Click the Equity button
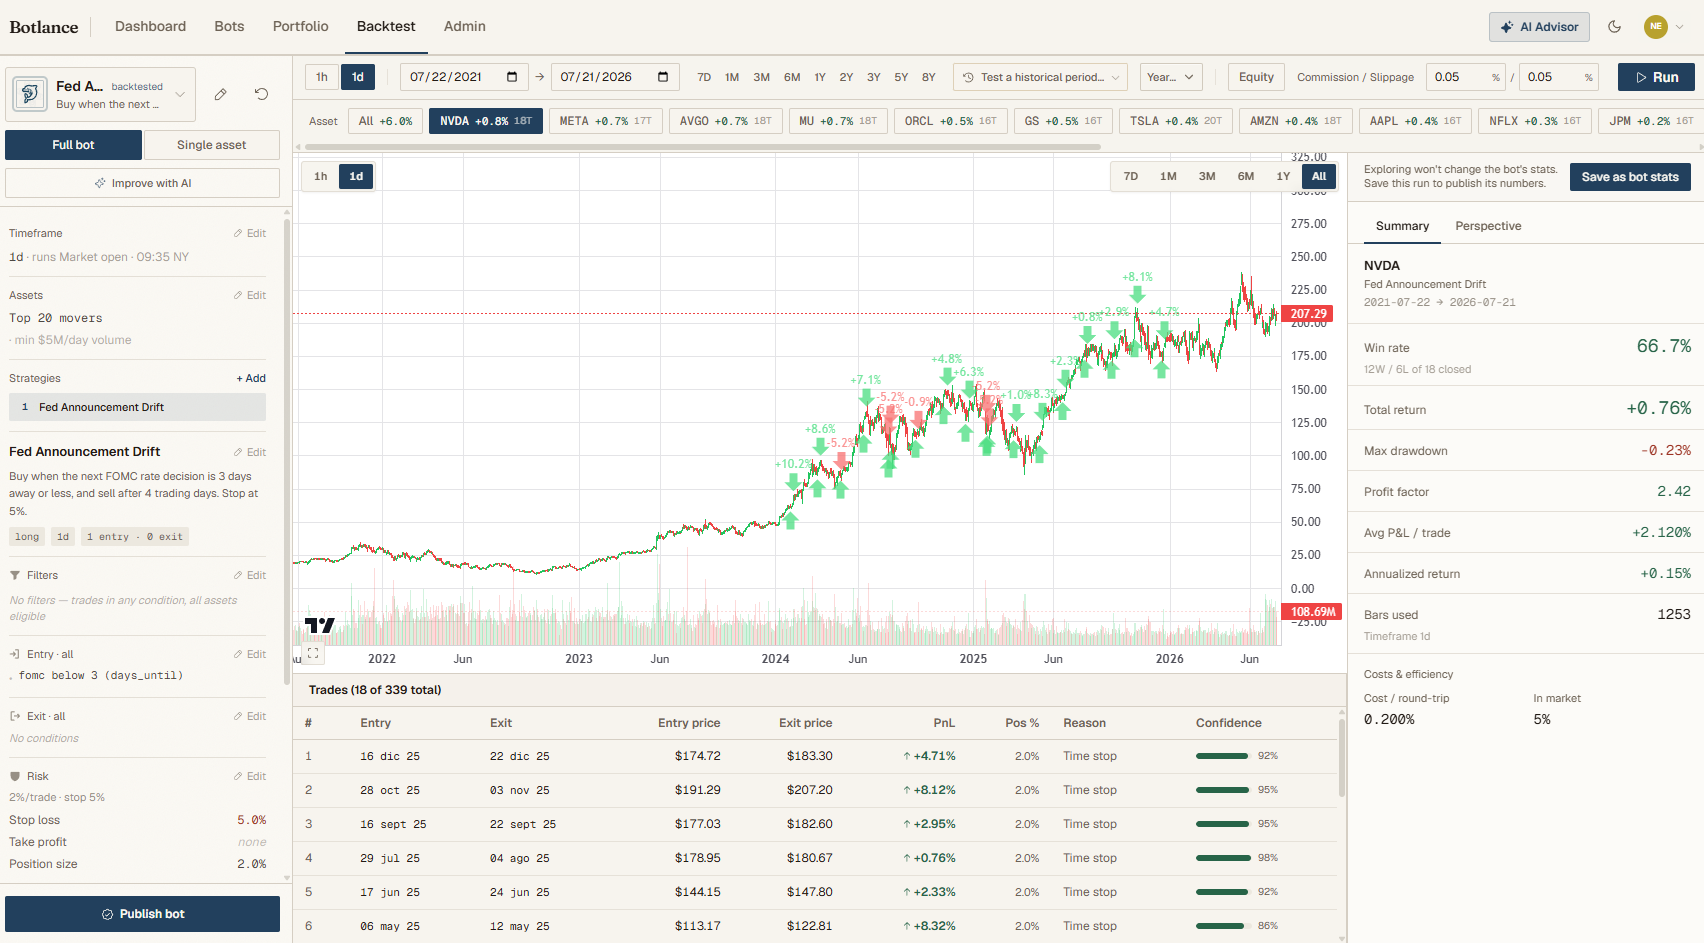 tap(1256, 77)
